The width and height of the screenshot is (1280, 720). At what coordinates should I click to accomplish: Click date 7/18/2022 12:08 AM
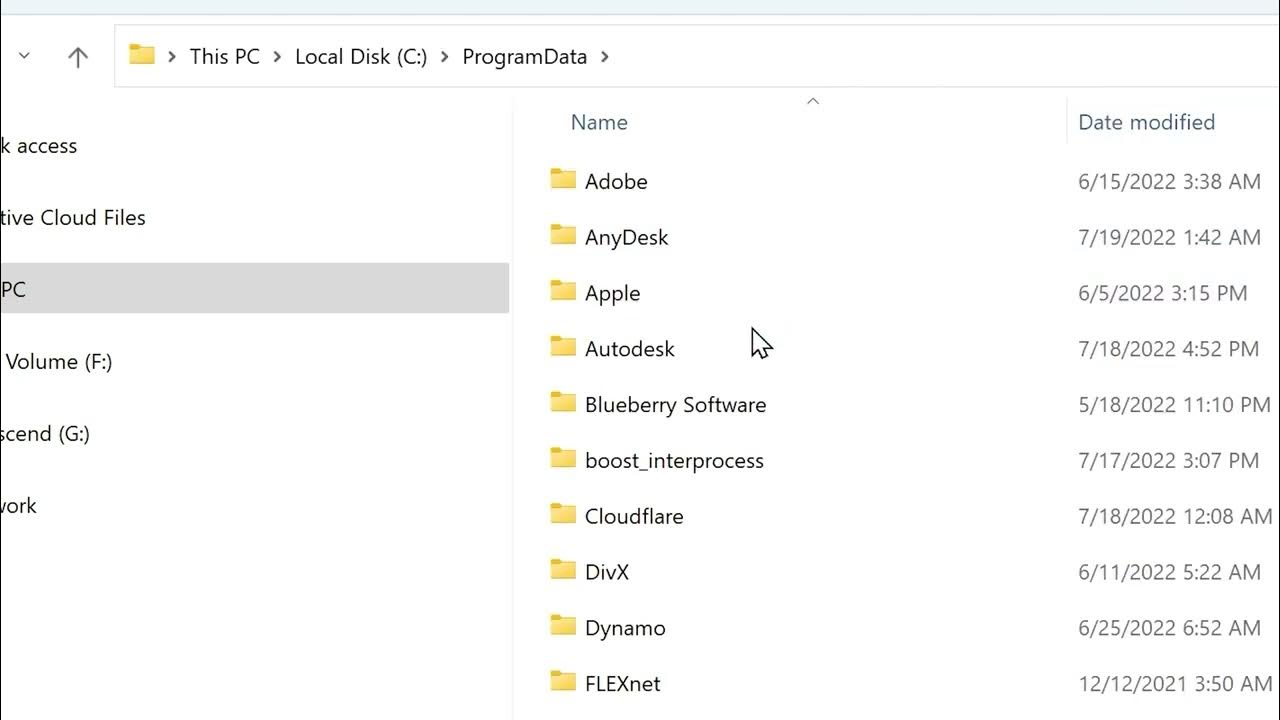[1175, 517]
